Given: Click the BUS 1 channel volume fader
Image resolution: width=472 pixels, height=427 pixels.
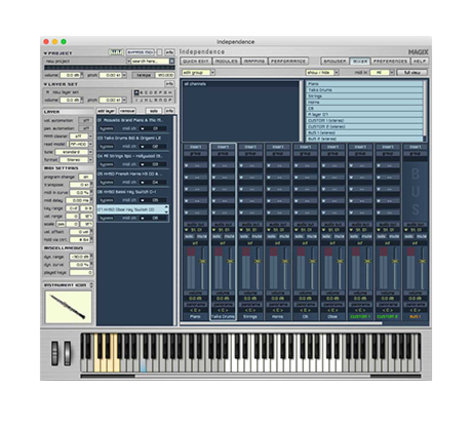Looking at the screenshot, I should click(x=422, y=262).
